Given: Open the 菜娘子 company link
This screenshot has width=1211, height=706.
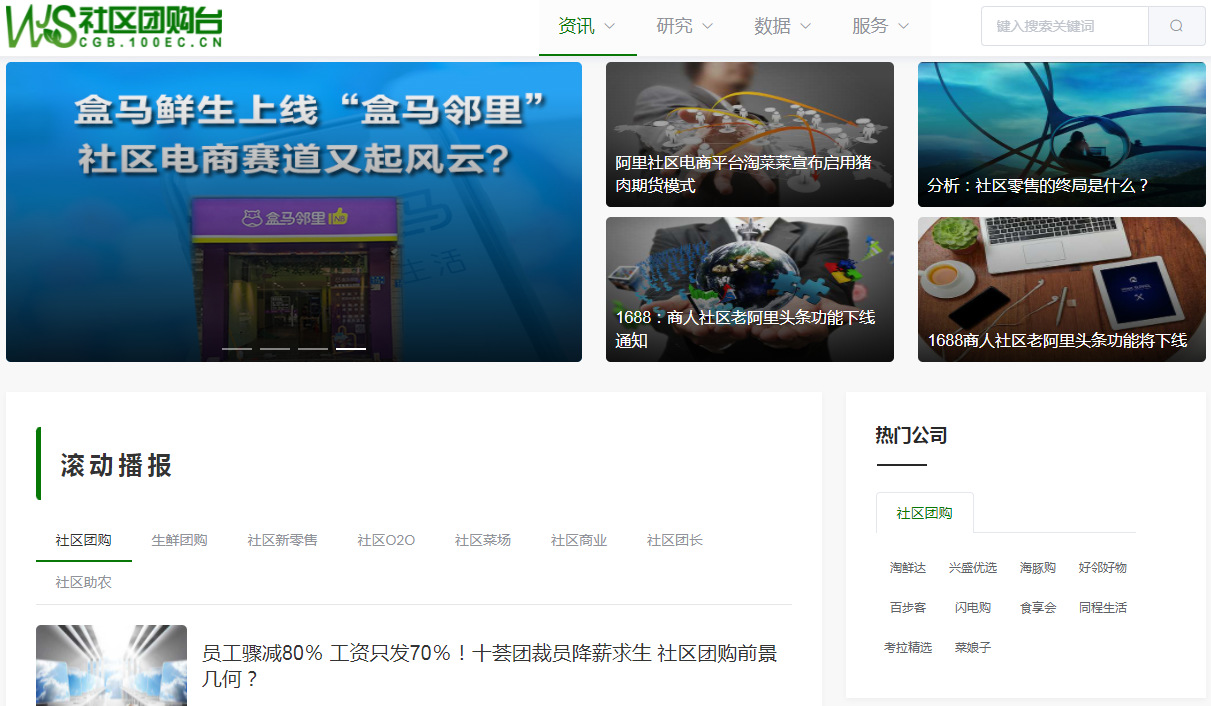Looking at the screenshot, I should tap(973, 647).
